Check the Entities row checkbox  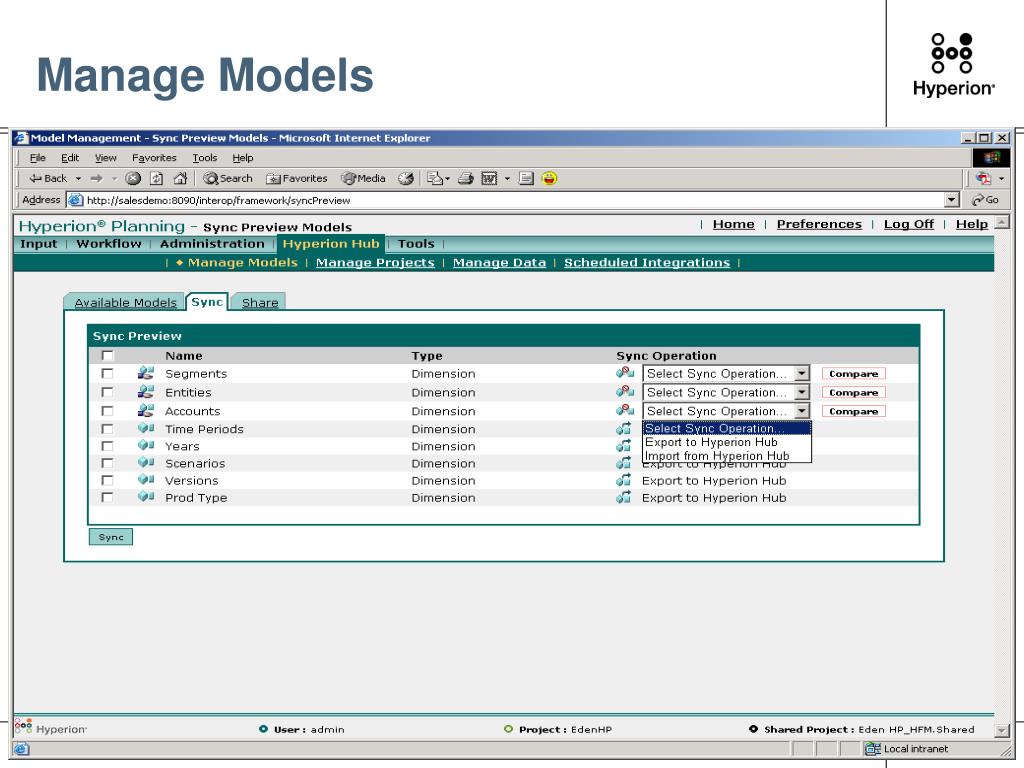[x=107, y=392]
